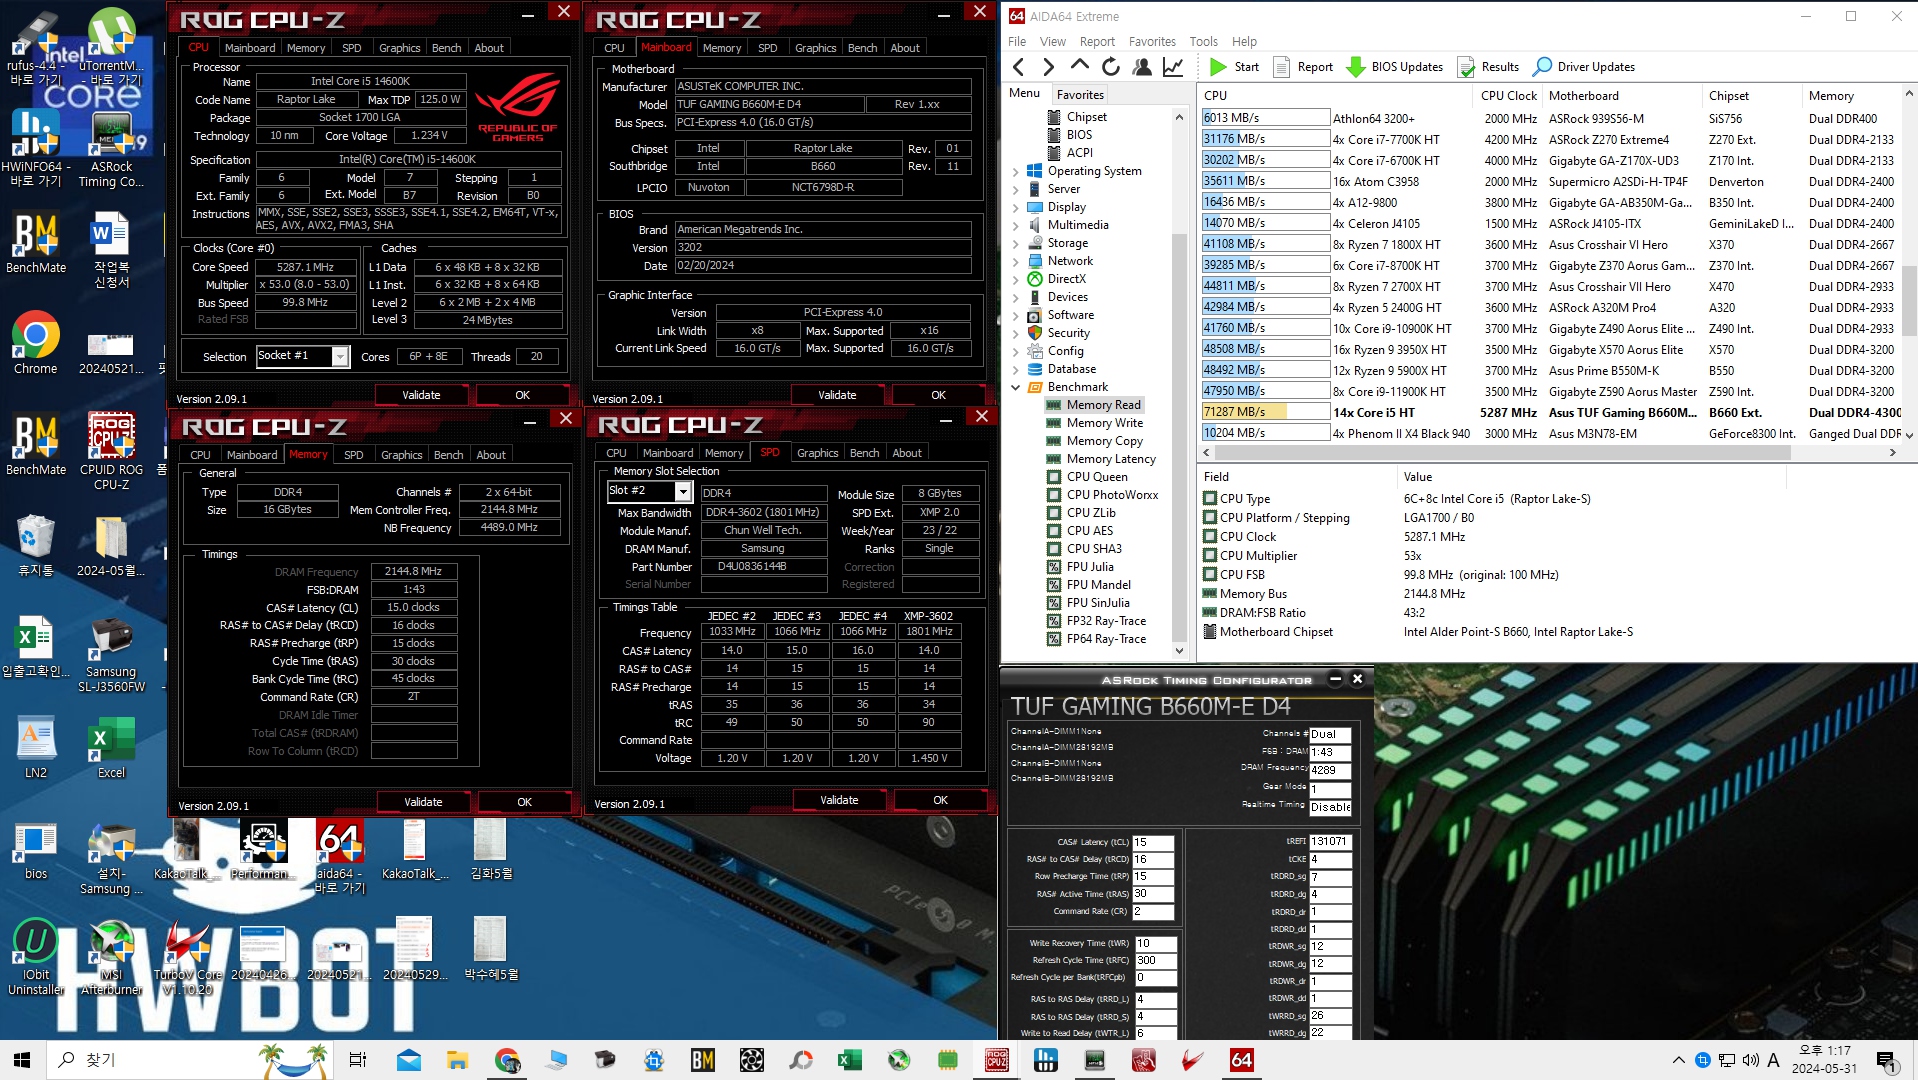The width and height of the screenshot is (1918, 1080).
Task: Open the Recycle Bin on desktop
Action: [x=35, y=546]
